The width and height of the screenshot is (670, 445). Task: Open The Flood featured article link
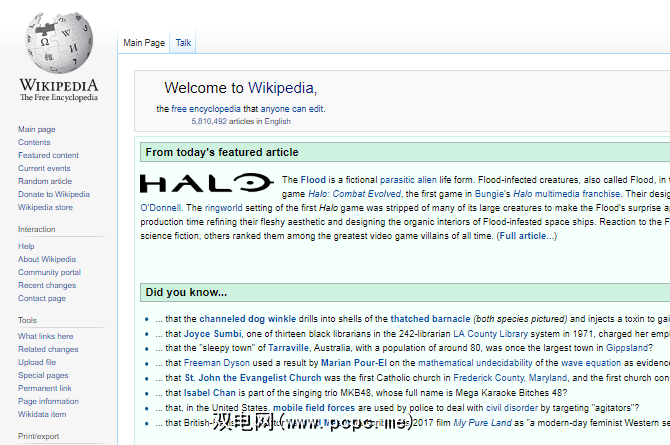pos(313,180)
